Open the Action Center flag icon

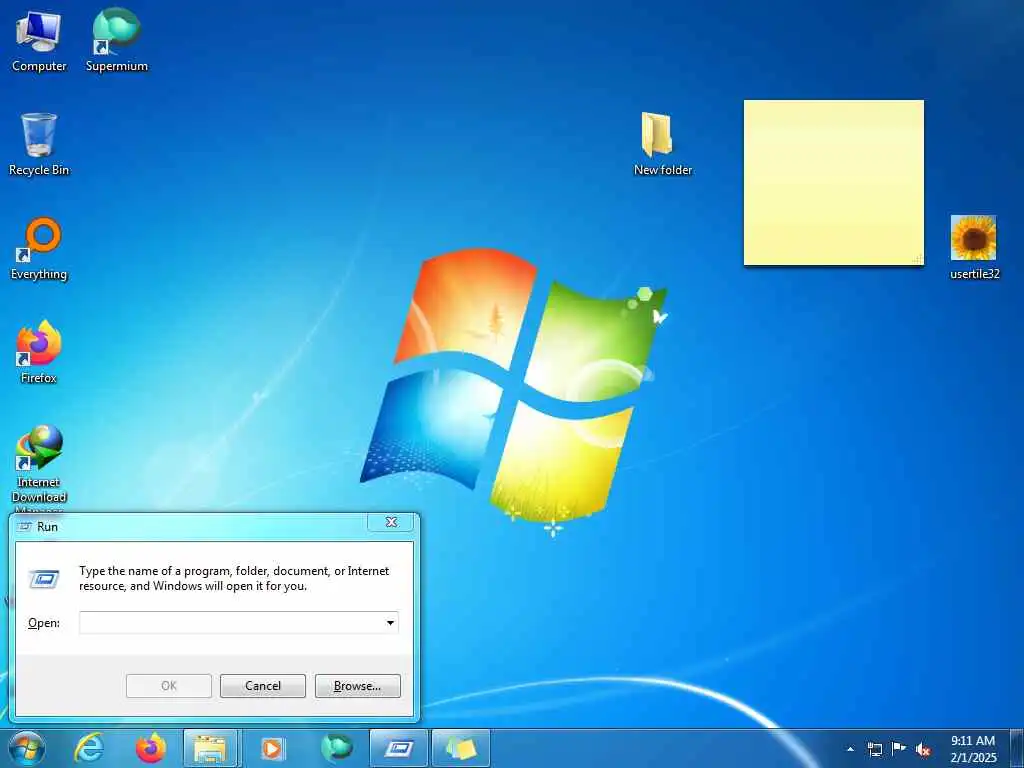click(x=899, y=749)
